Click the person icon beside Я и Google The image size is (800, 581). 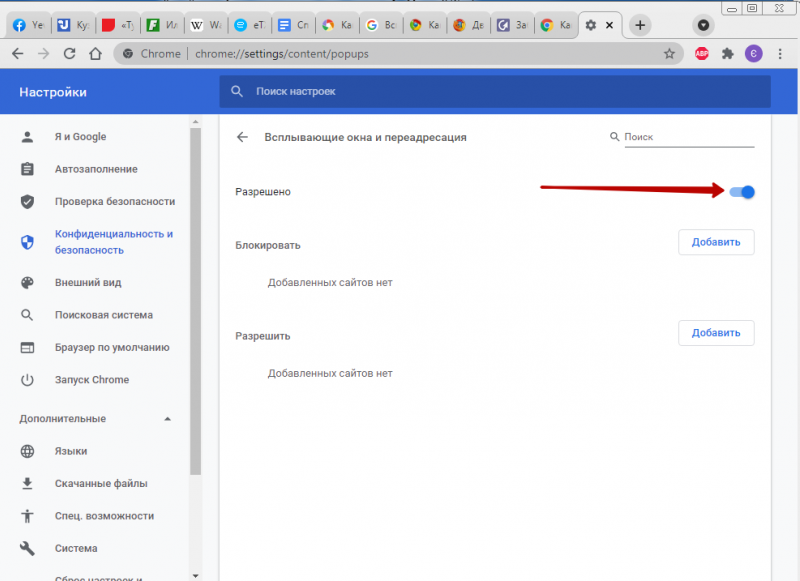28,137
